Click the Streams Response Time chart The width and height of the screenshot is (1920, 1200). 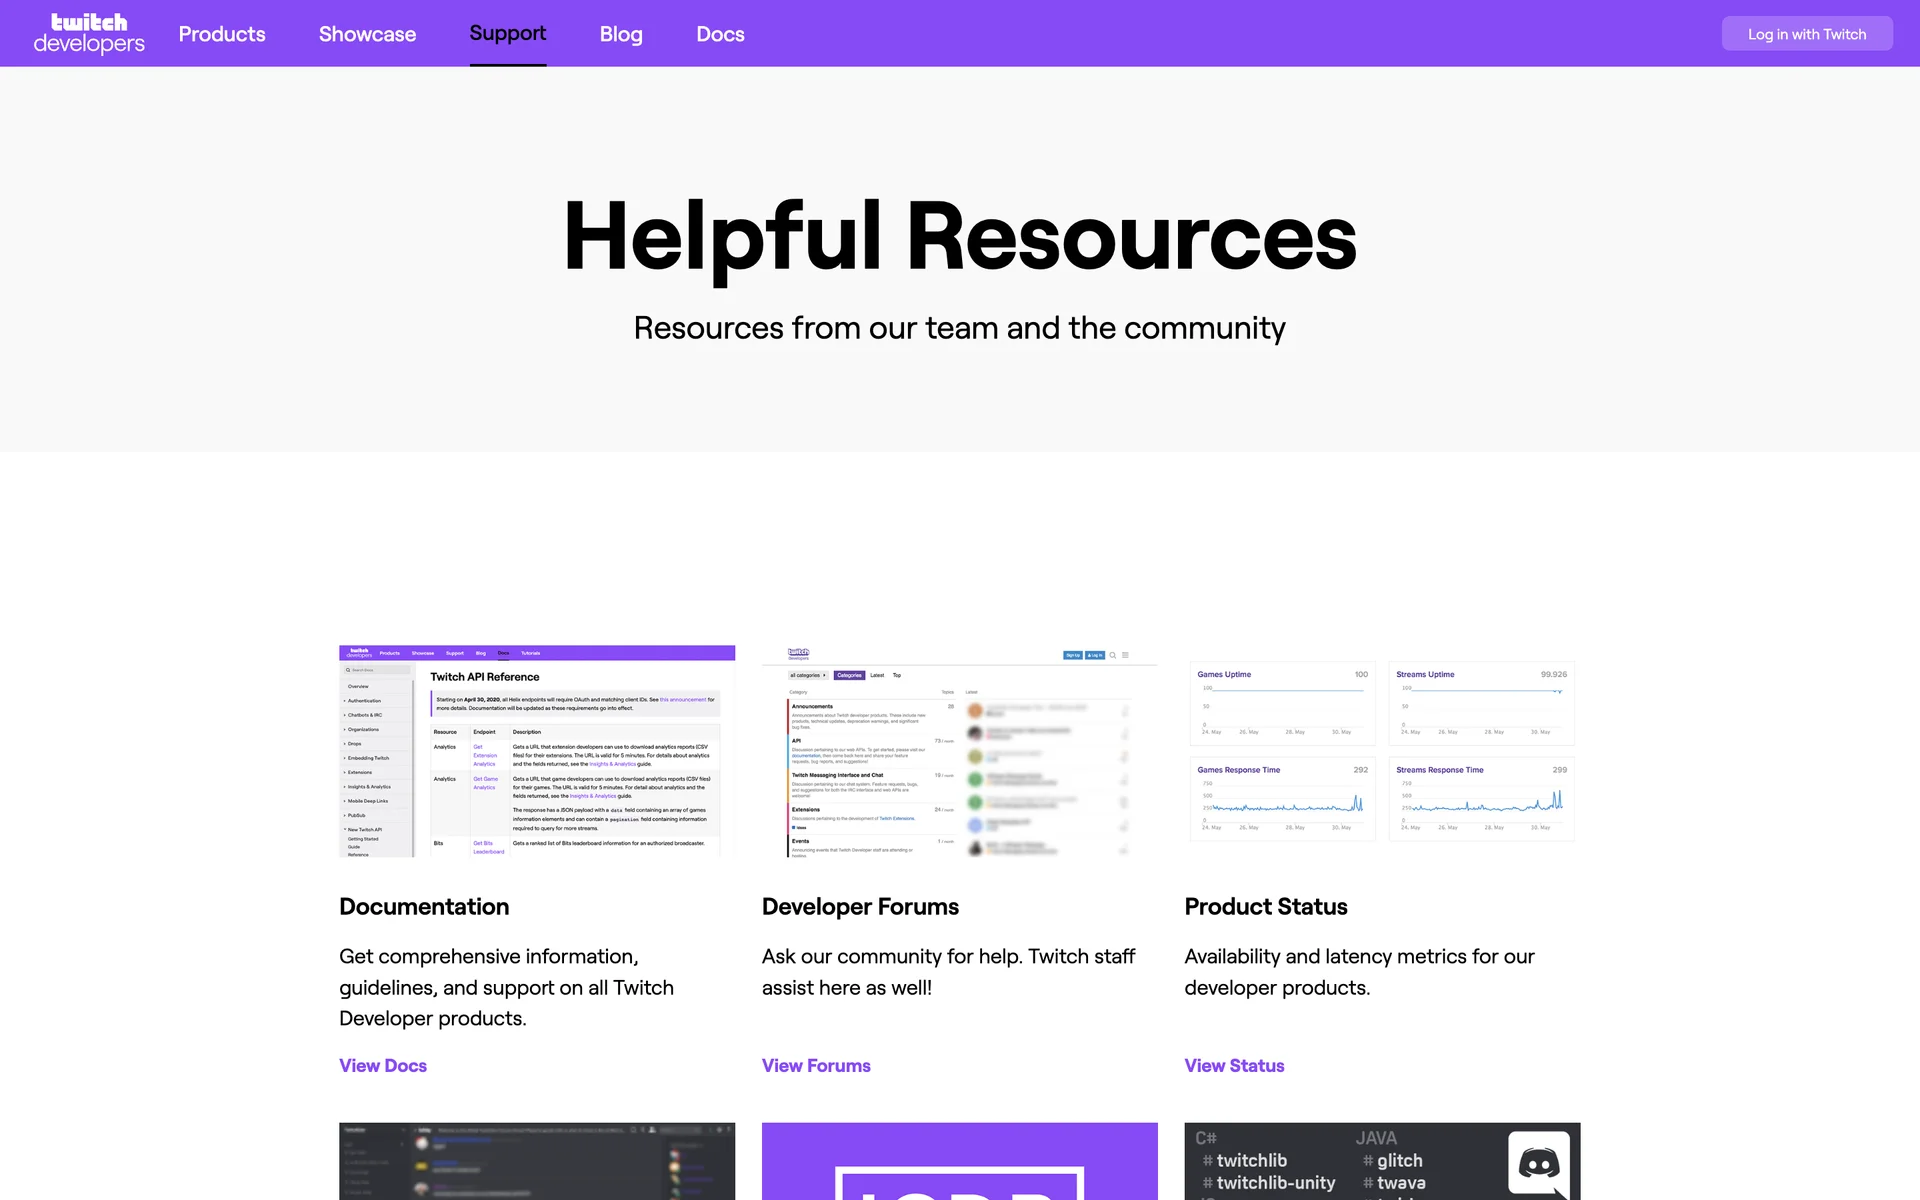pyautogui.click(x=1481, y=799)
